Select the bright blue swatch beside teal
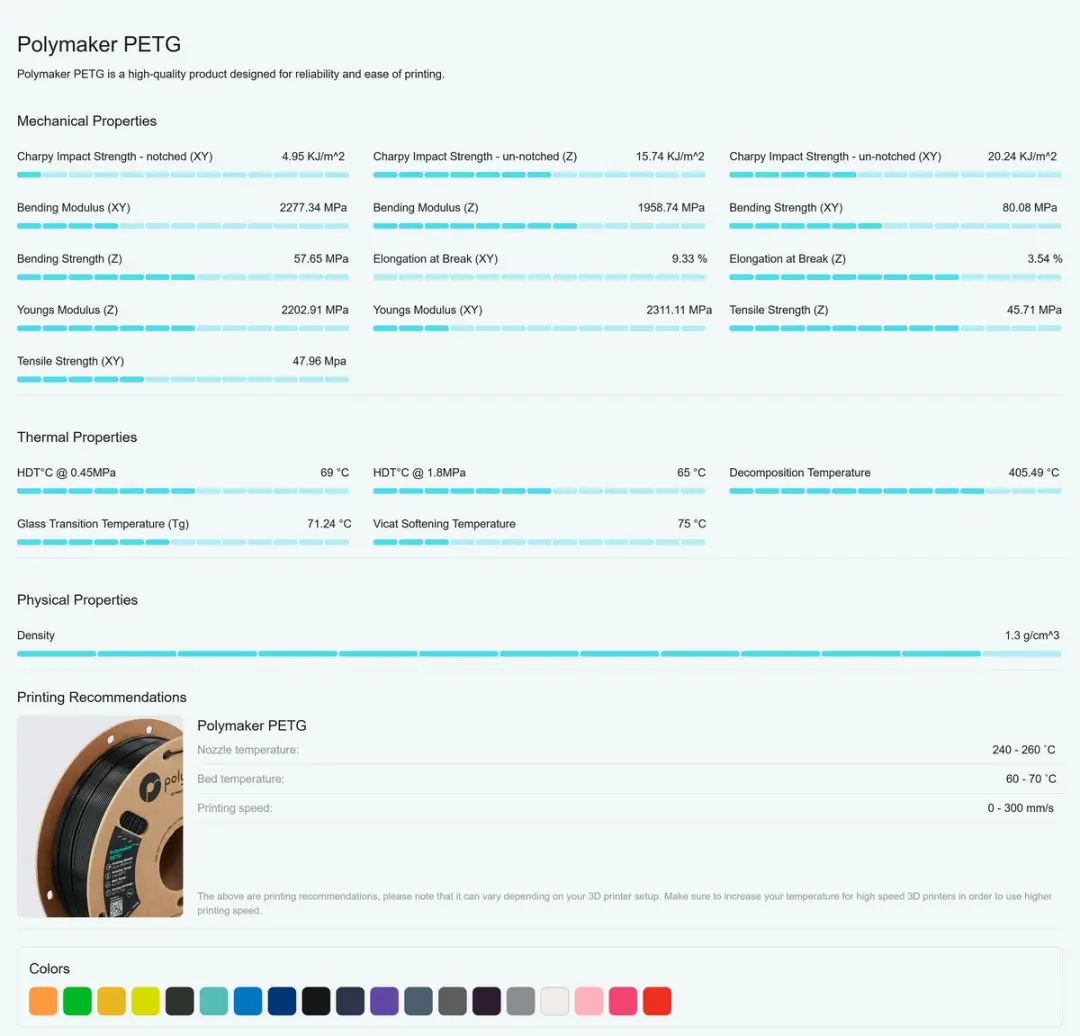The height and width of the screenshot is (1036, 1080). tap(248, 1001)
